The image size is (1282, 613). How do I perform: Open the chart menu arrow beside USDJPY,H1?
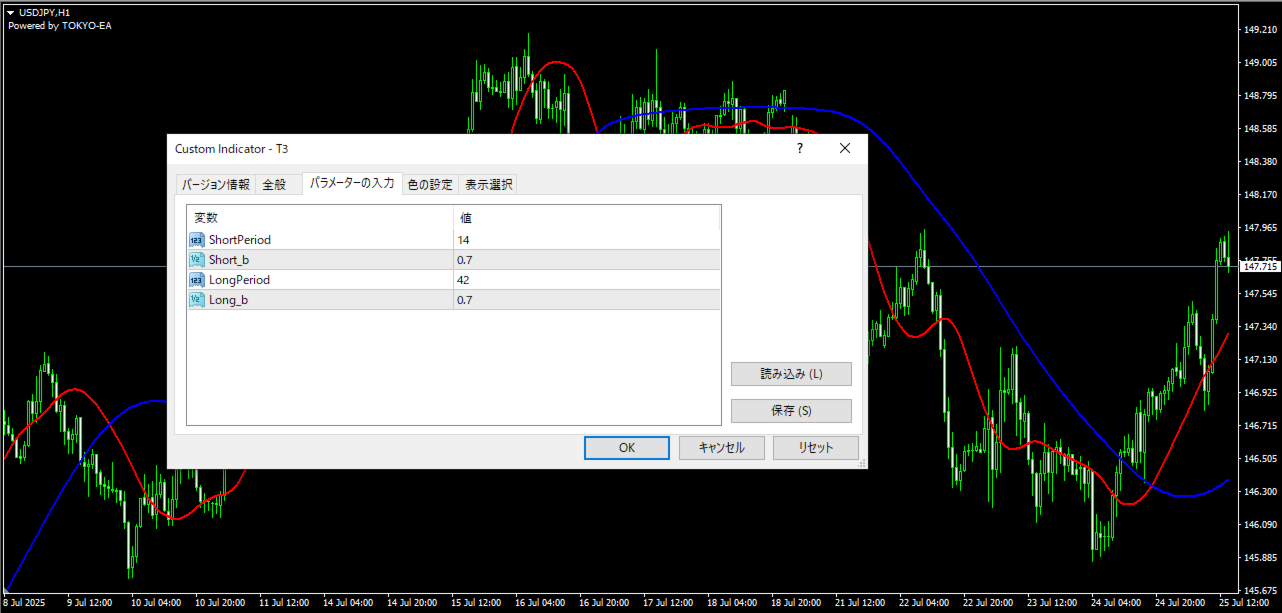pyautogui.click(x=10, y=12)
